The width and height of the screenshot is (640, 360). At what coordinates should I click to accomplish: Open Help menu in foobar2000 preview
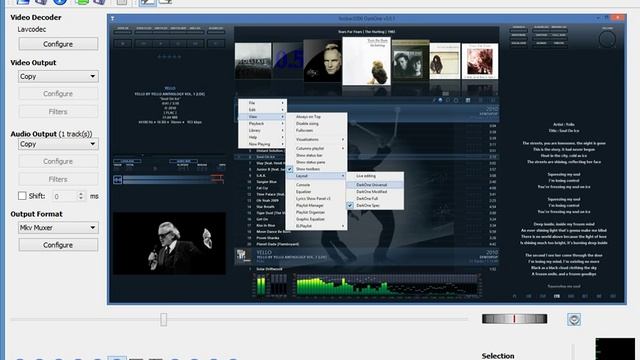(x=262, y=138)
